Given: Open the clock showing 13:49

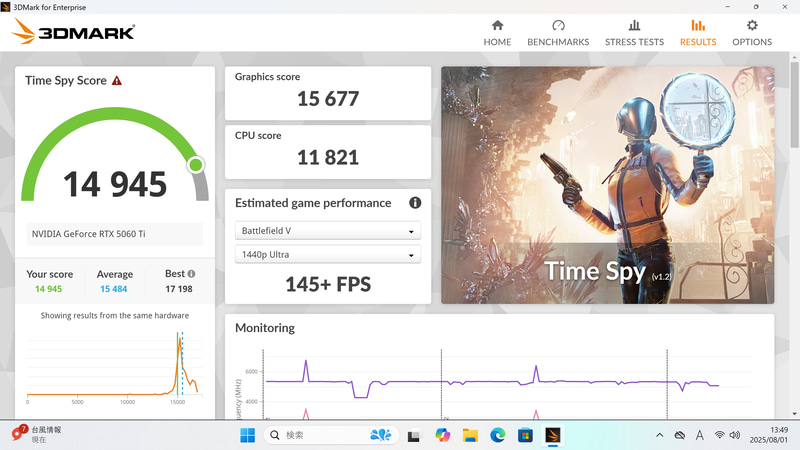Looking at the screenshot, I should (x=768, y=435).
